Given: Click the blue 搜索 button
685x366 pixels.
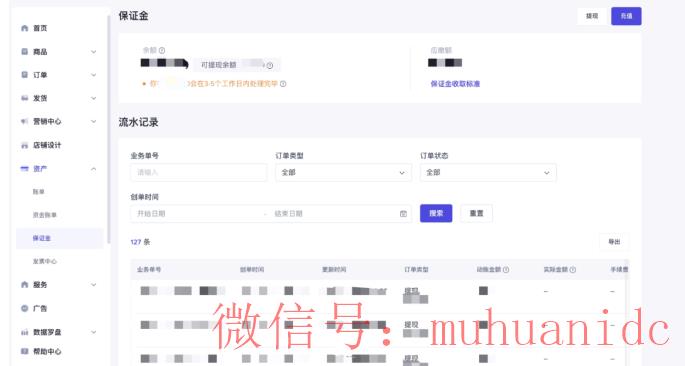Looking at the screenshot, I should 436,213.
